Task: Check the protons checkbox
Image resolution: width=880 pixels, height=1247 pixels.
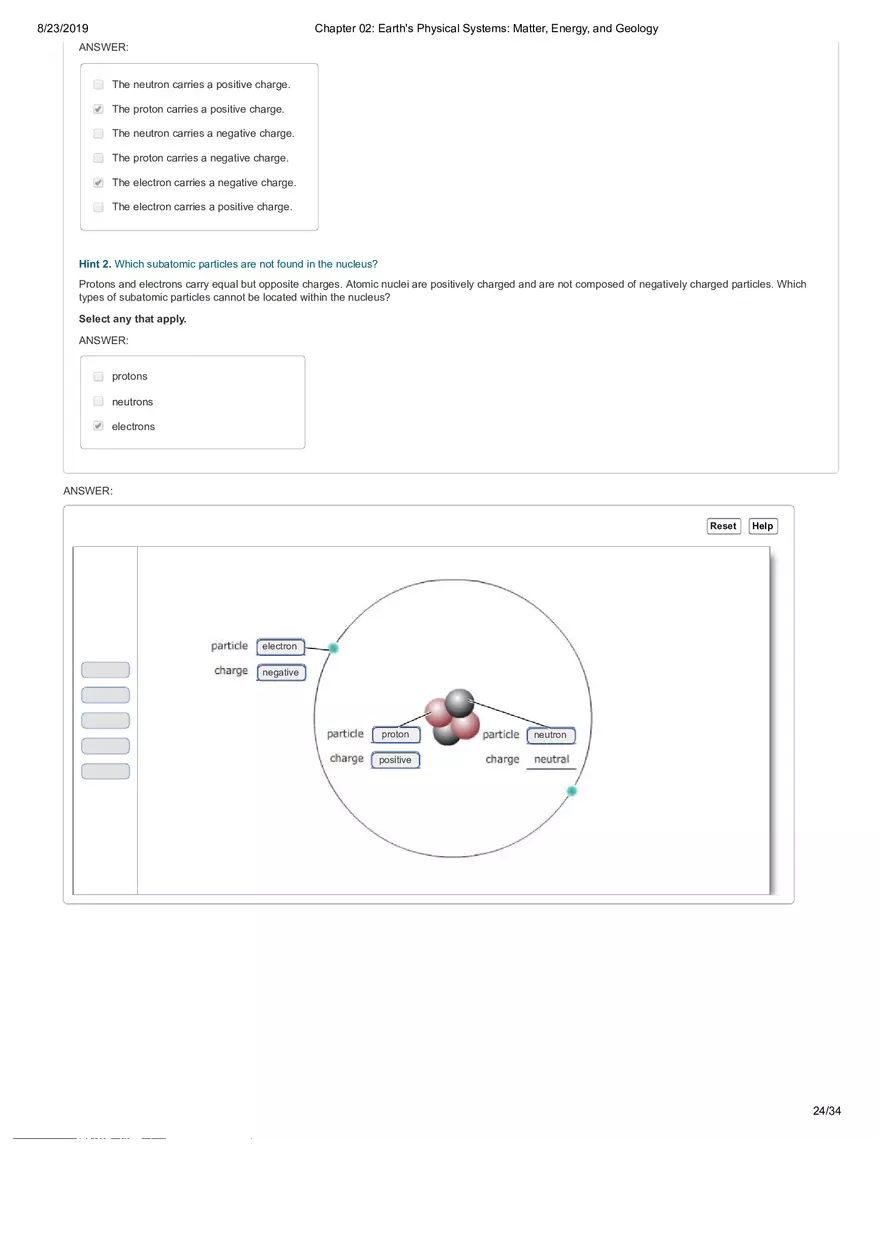Action: [98, 376]
